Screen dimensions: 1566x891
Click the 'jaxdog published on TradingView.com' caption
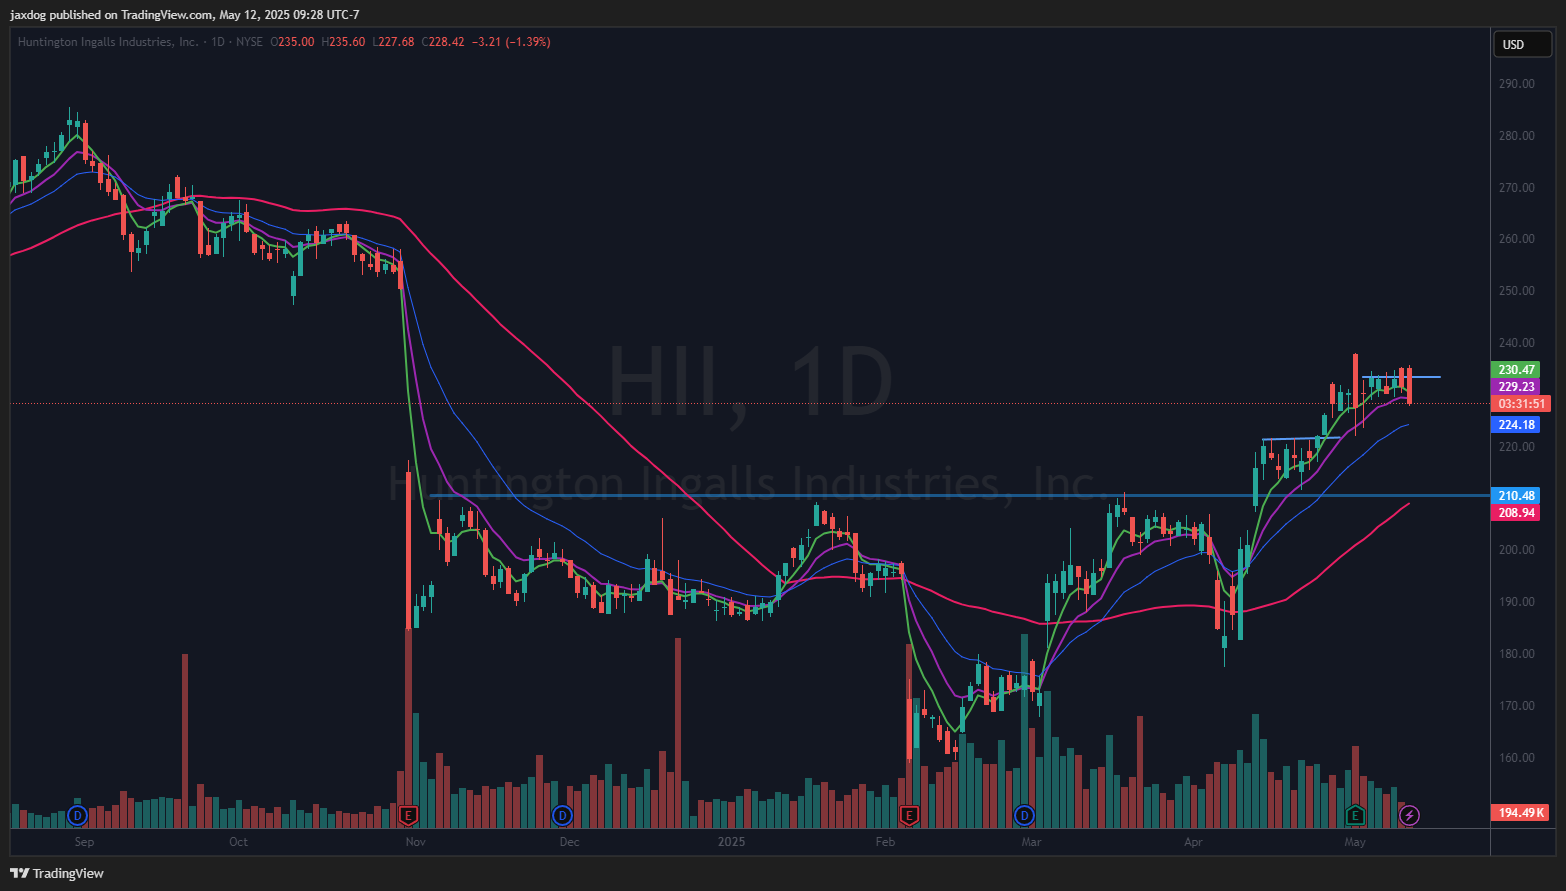point(112,15)
